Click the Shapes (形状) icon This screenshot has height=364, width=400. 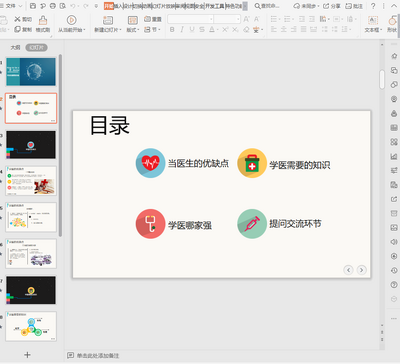pos(393,21)
